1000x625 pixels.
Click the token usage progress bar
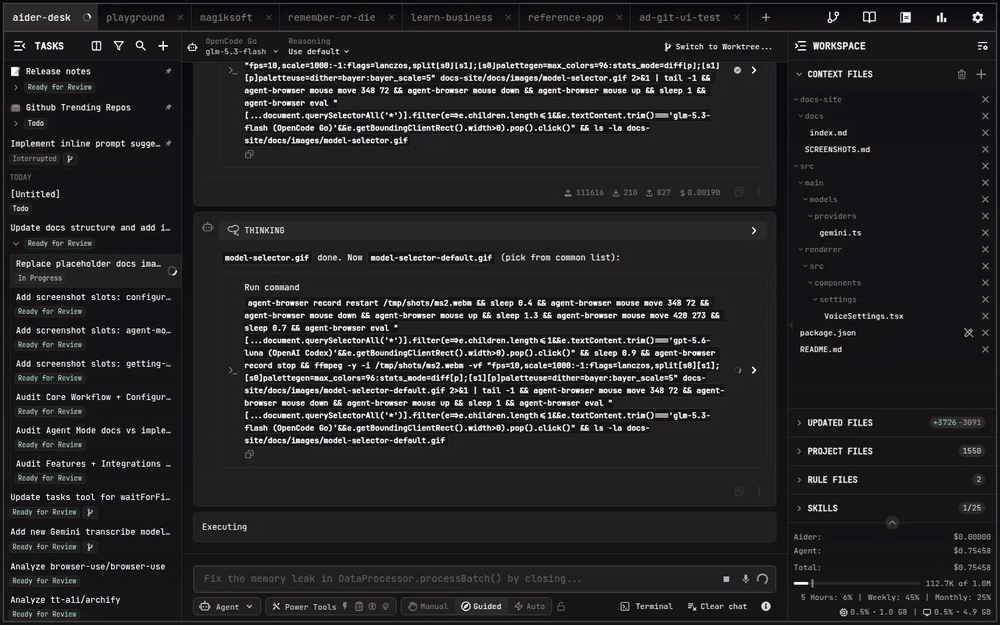click(858, 583)
